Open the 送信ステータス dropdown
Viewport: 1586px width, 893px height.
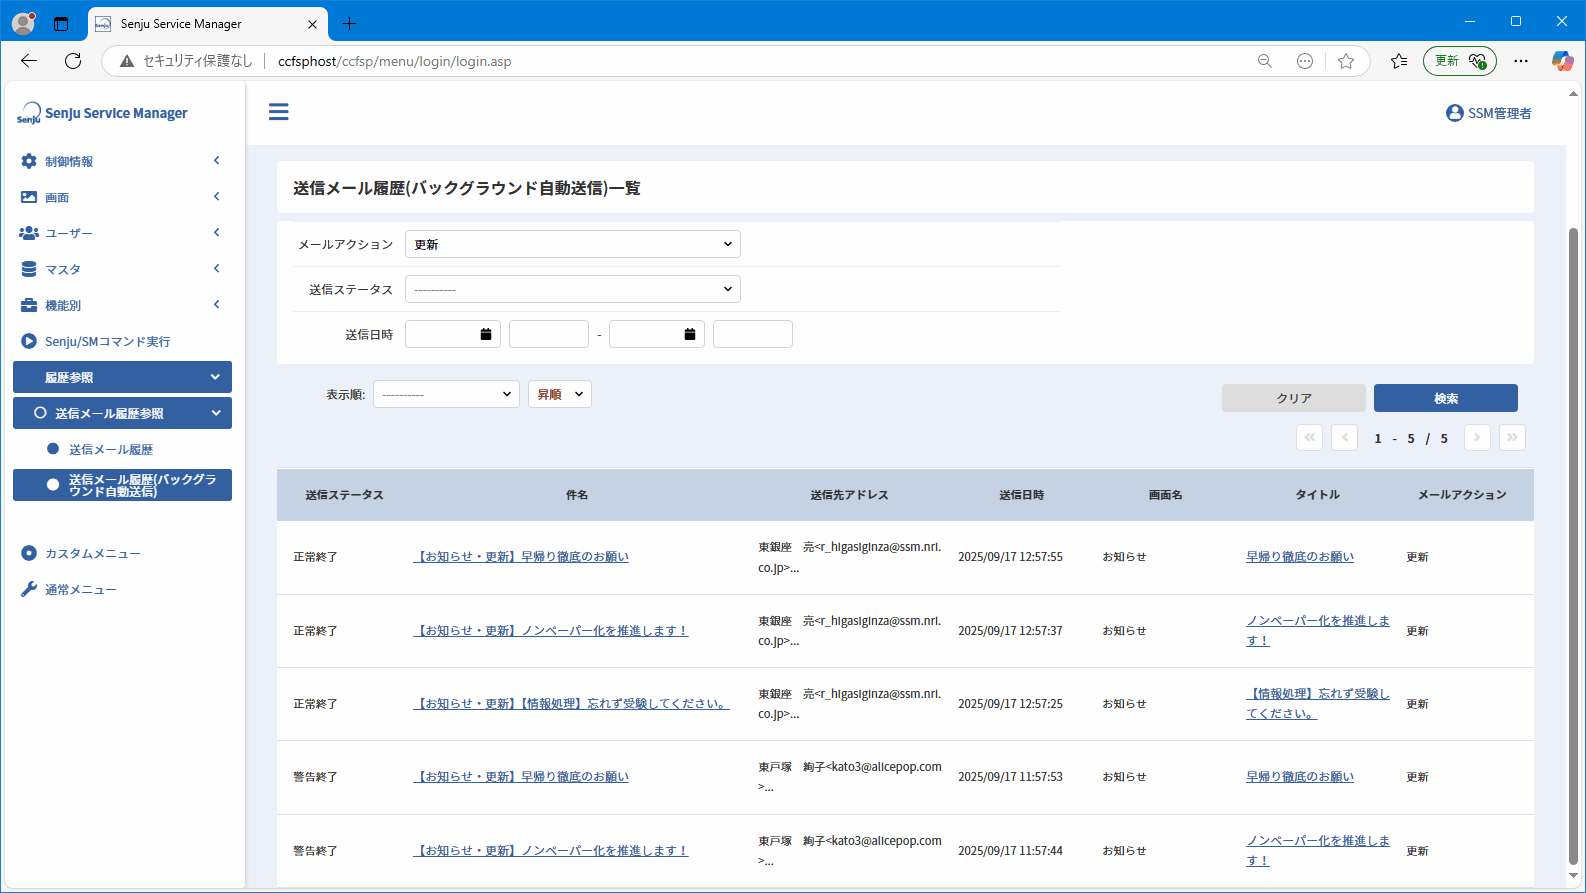pyautogui.click(x=573, y=289)
